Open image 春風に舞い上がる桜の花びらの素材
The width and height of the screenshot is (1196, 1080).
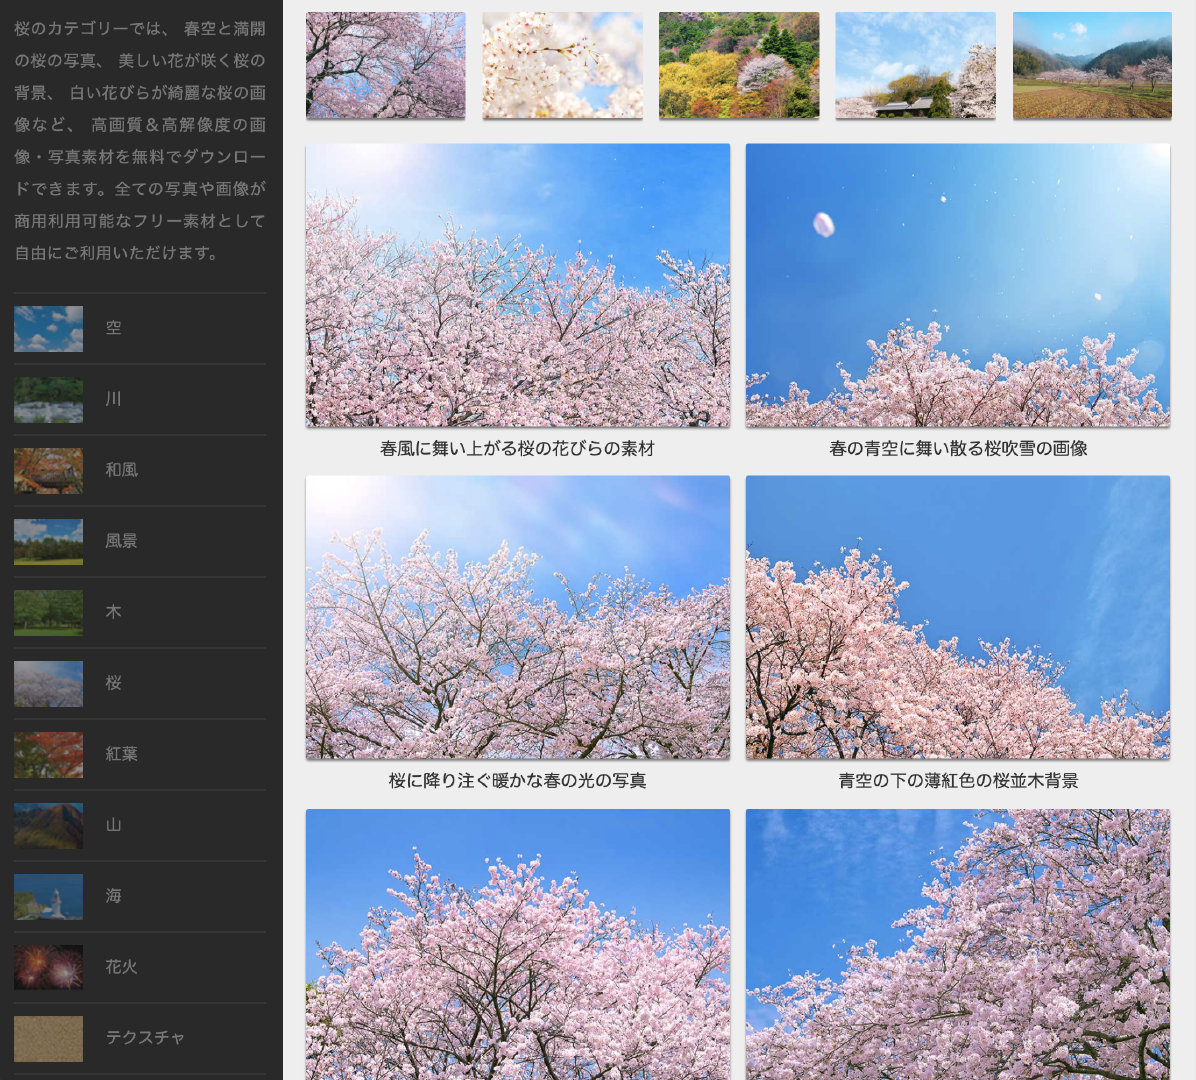[518, 285]
